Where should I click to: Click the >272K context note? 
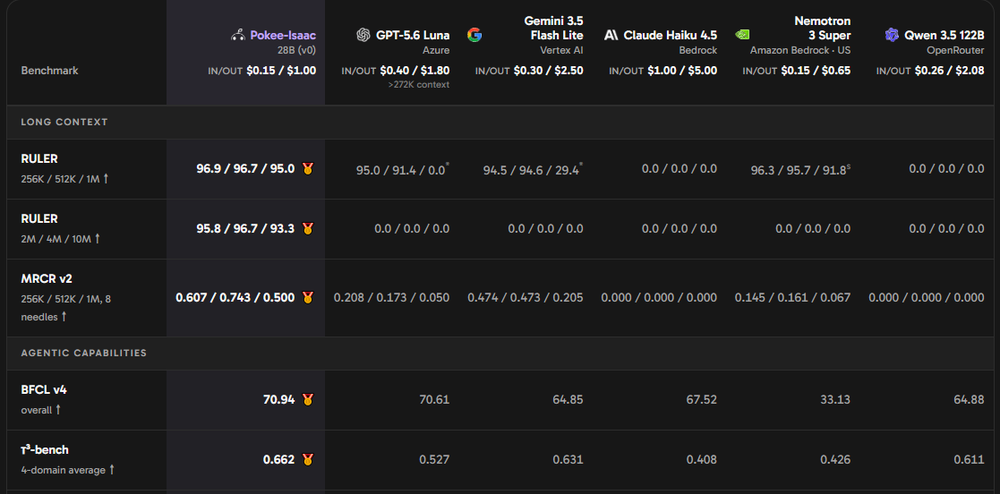418,85
